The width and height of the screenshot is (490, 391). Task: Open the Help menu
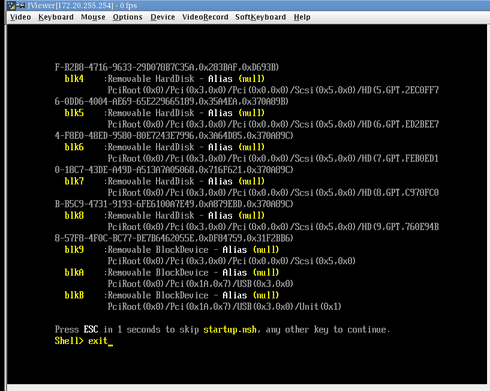click(x=302, y=17)
